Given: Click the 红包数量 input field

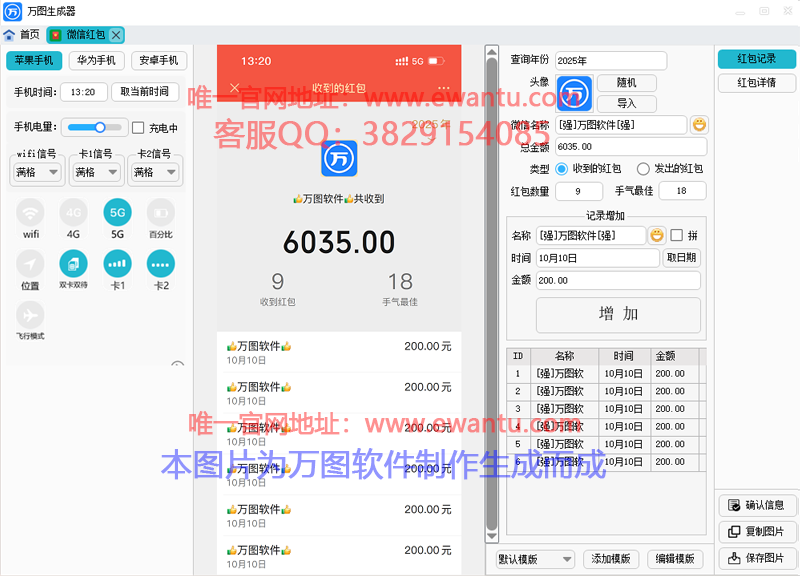Looking at the screenshot, I should point(579,191).
